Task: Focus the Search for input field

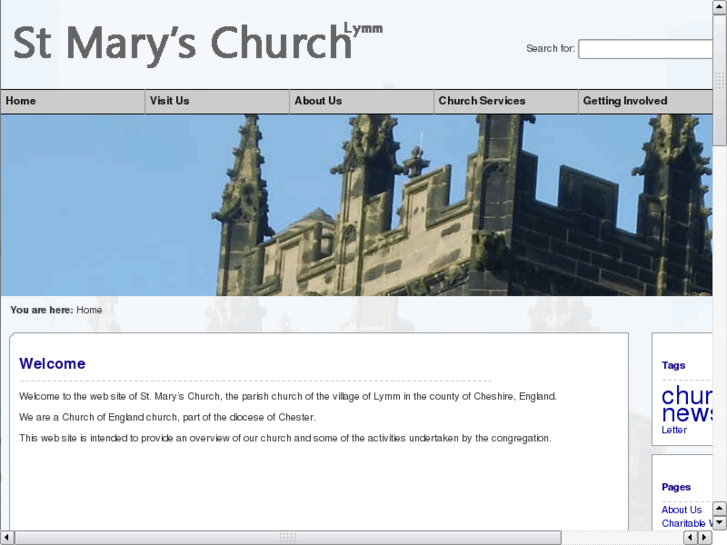Action: point(645,49)
